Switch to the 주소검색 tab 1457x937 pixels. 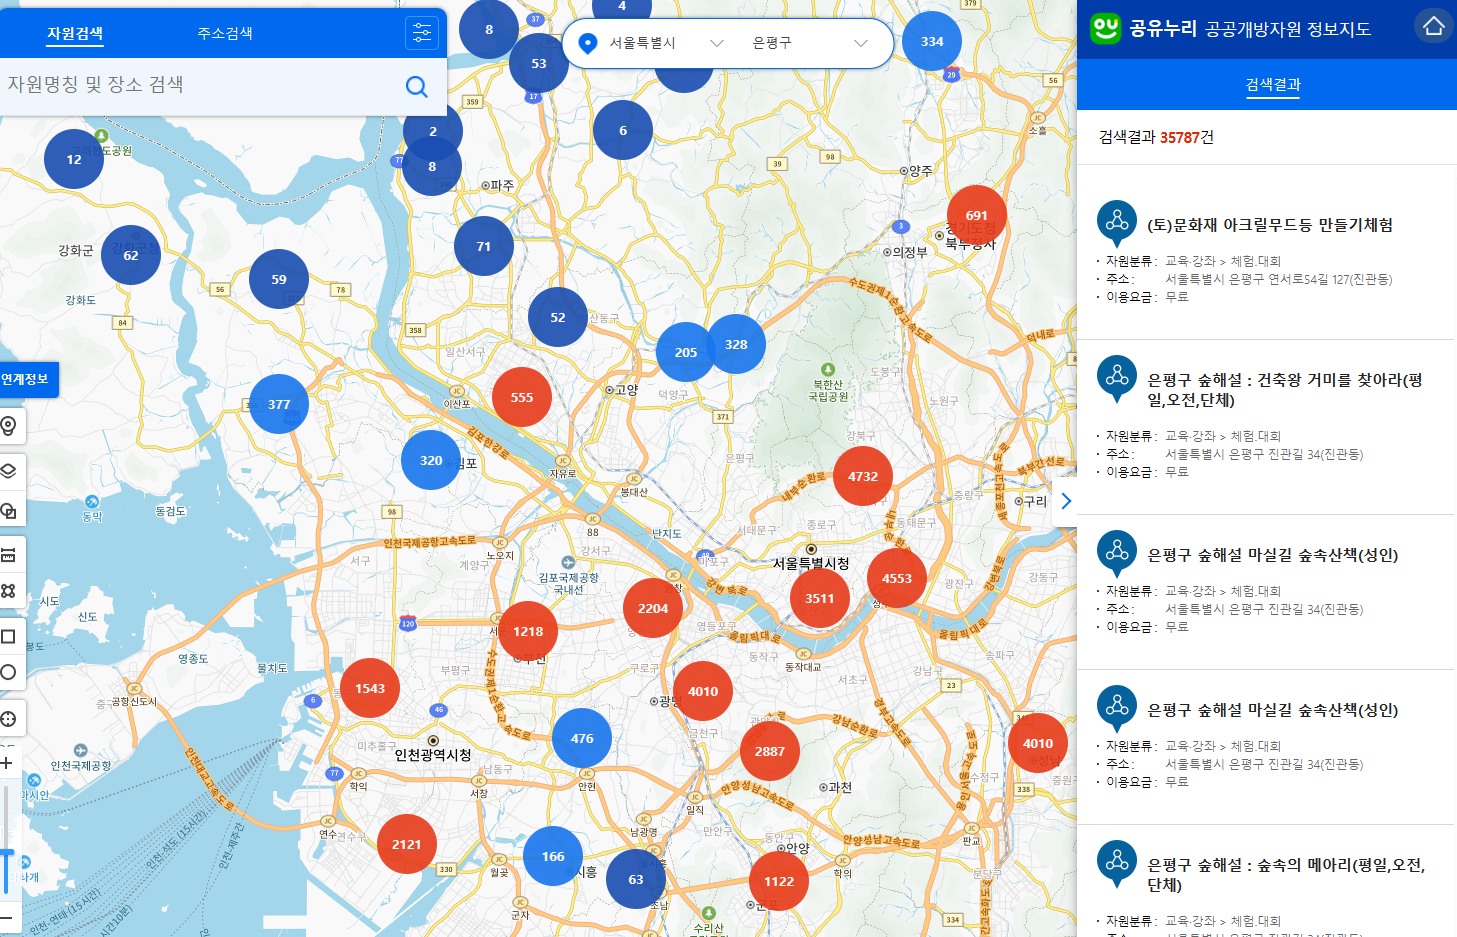point(225,34)
